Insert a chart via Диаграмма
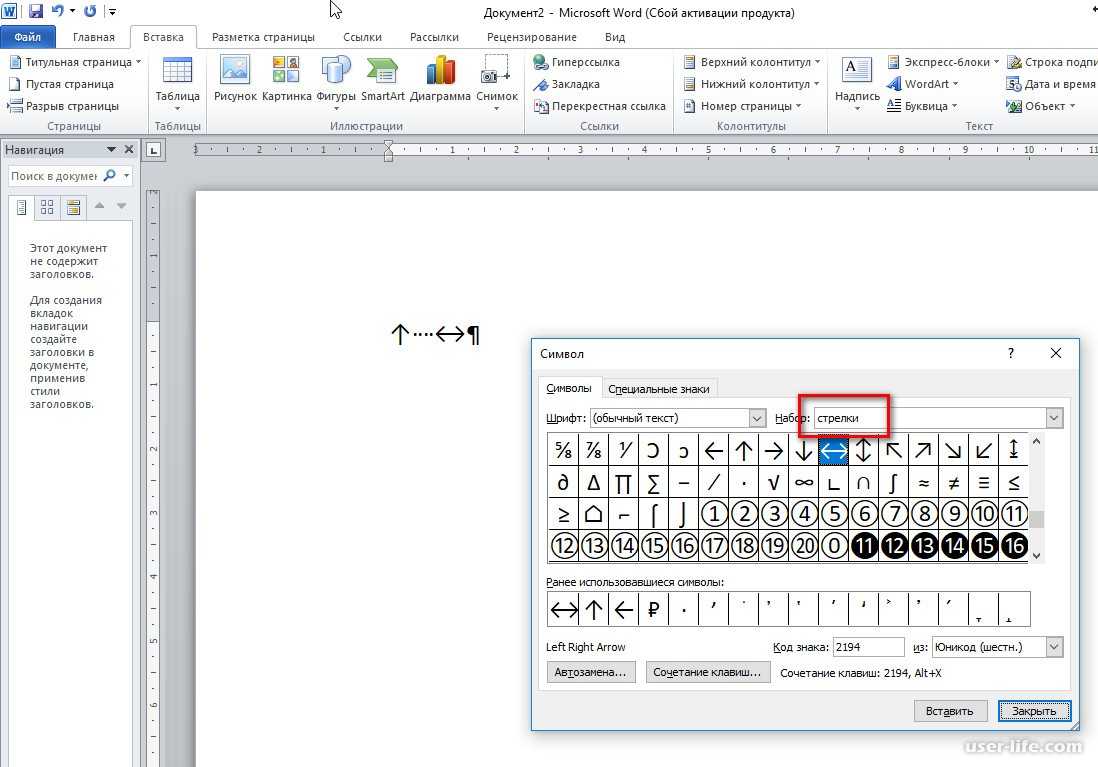The image size is (1098, 767). pyautogui.click(x=440, y=80)
